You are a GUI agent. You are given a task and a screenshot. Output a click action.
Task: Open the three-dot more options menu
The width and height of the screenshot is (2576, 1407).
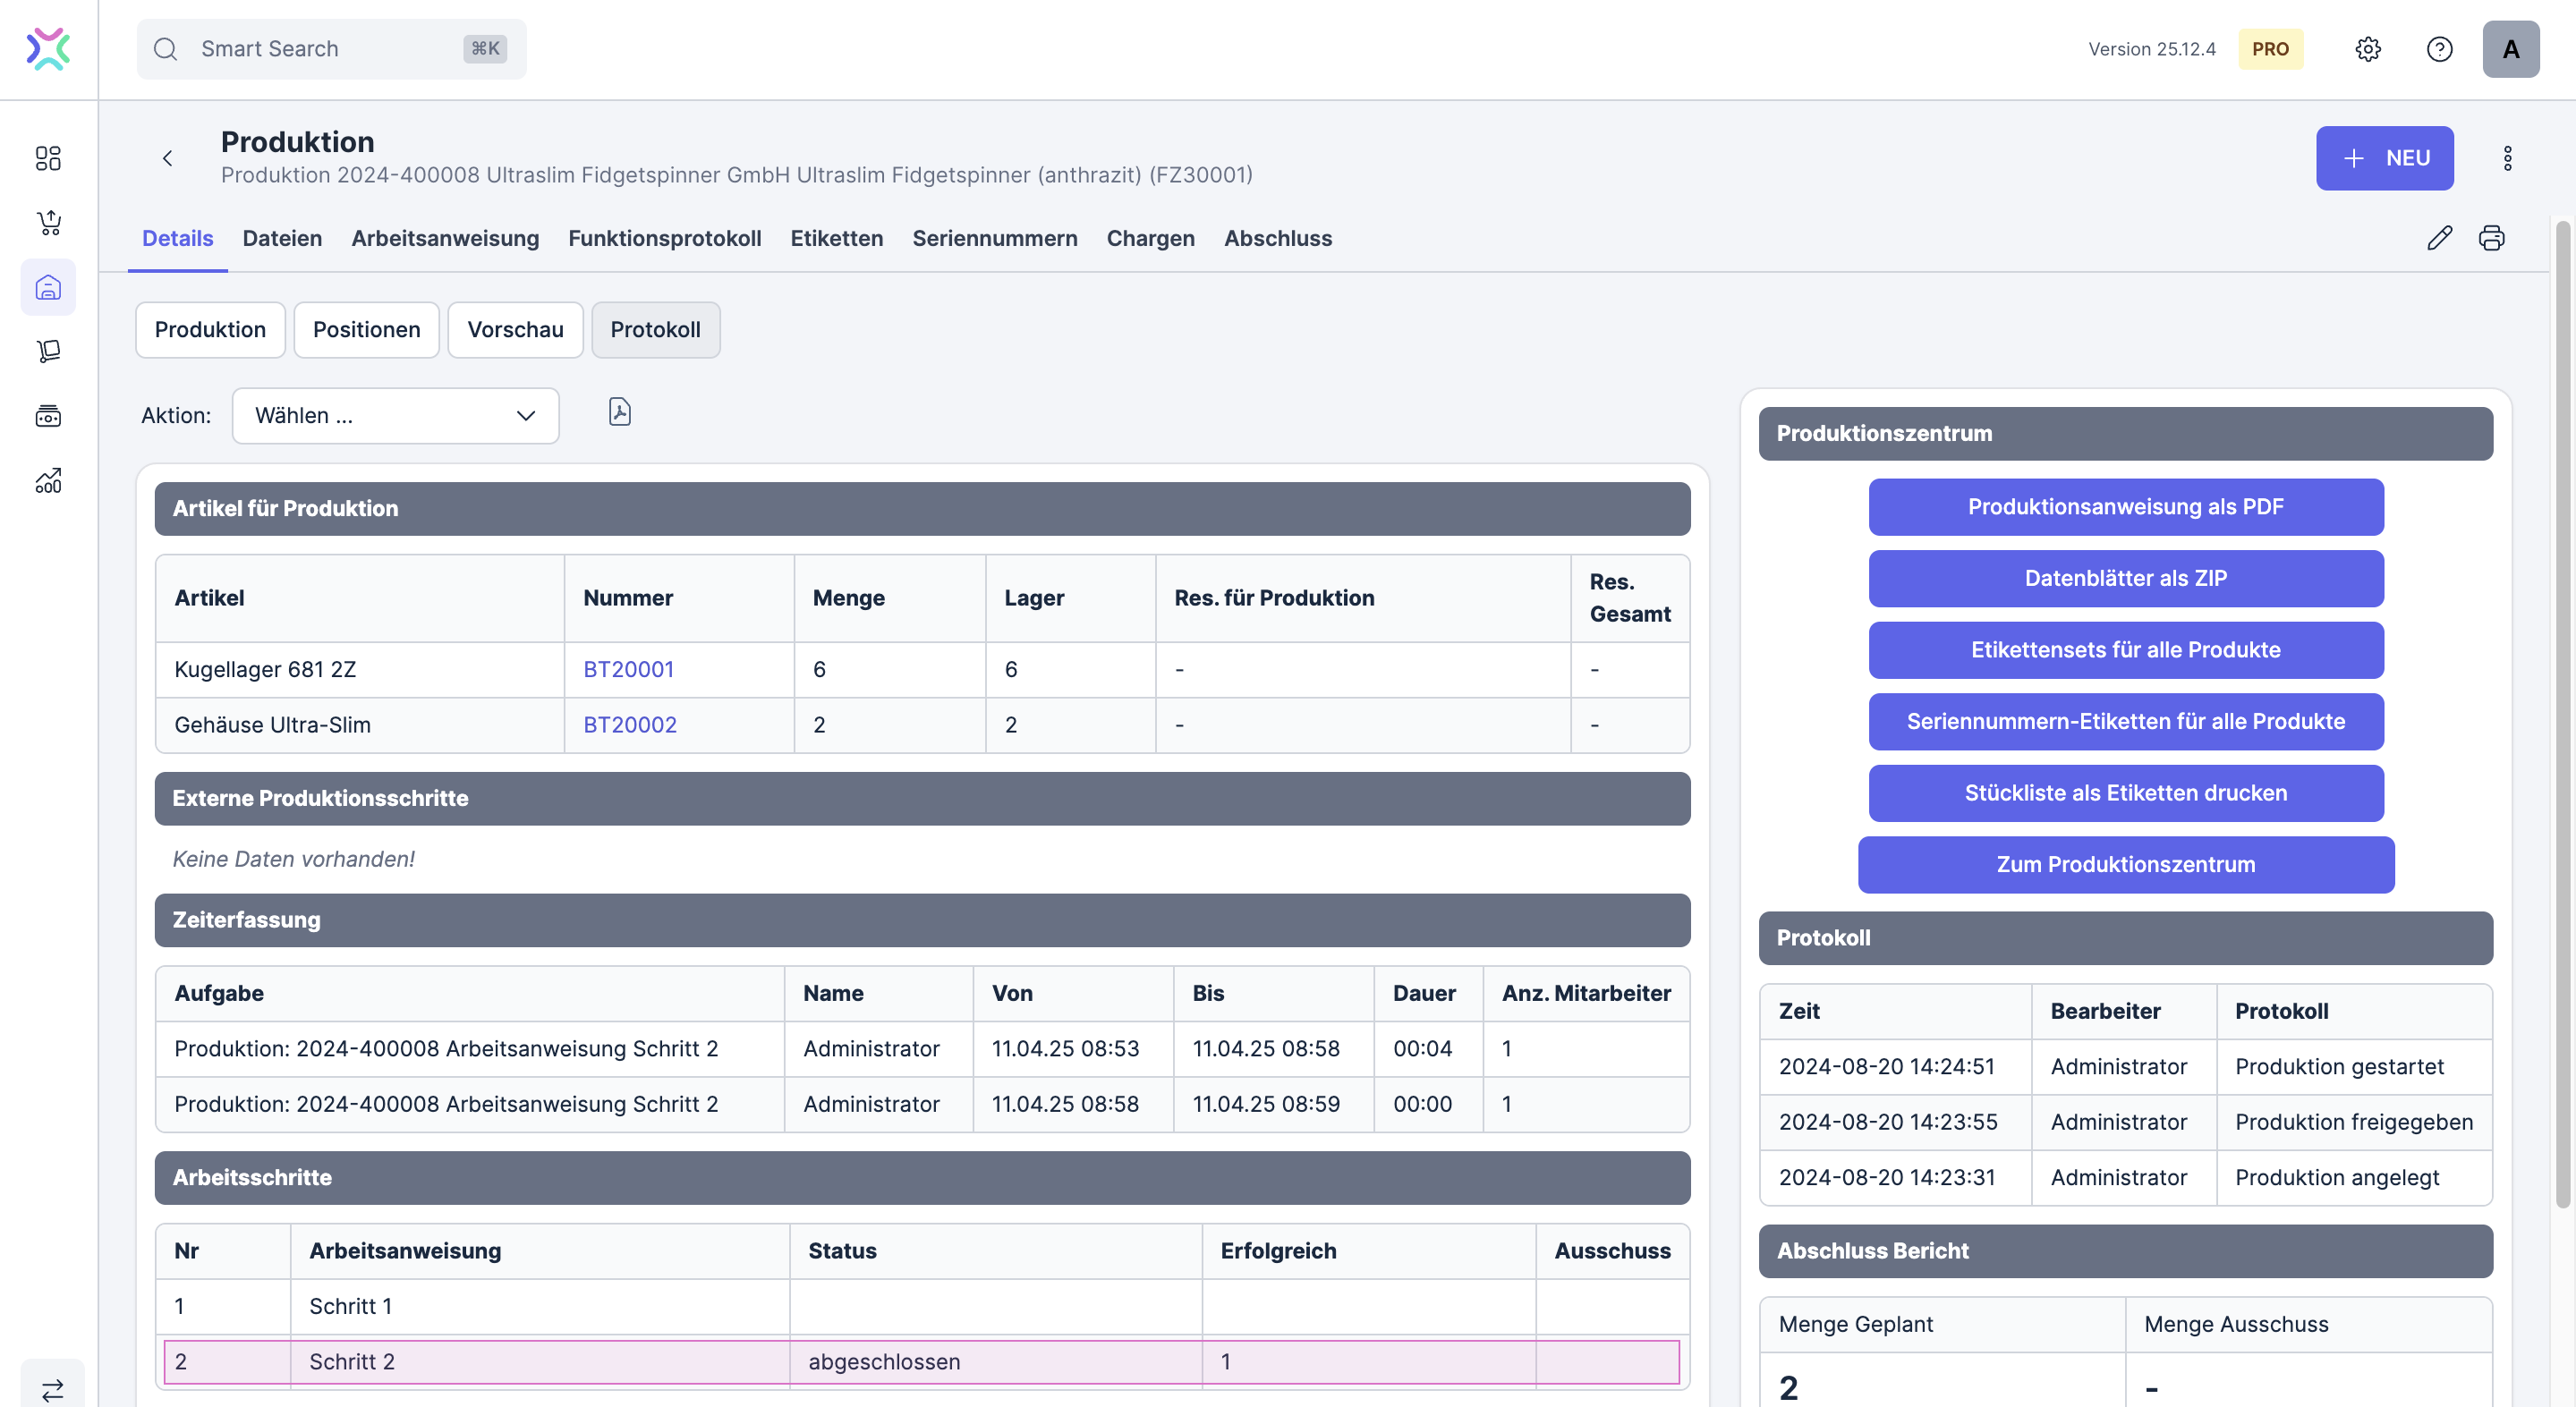(2507, 158)
